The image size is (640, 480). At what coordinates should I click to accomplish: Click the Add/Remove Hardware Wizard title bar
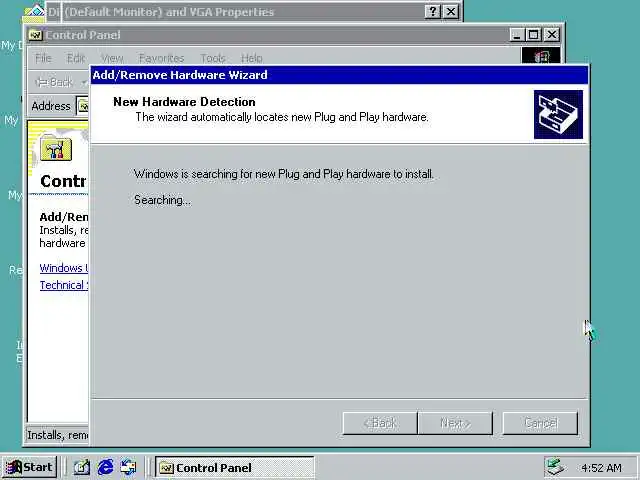tap(339, 75)
